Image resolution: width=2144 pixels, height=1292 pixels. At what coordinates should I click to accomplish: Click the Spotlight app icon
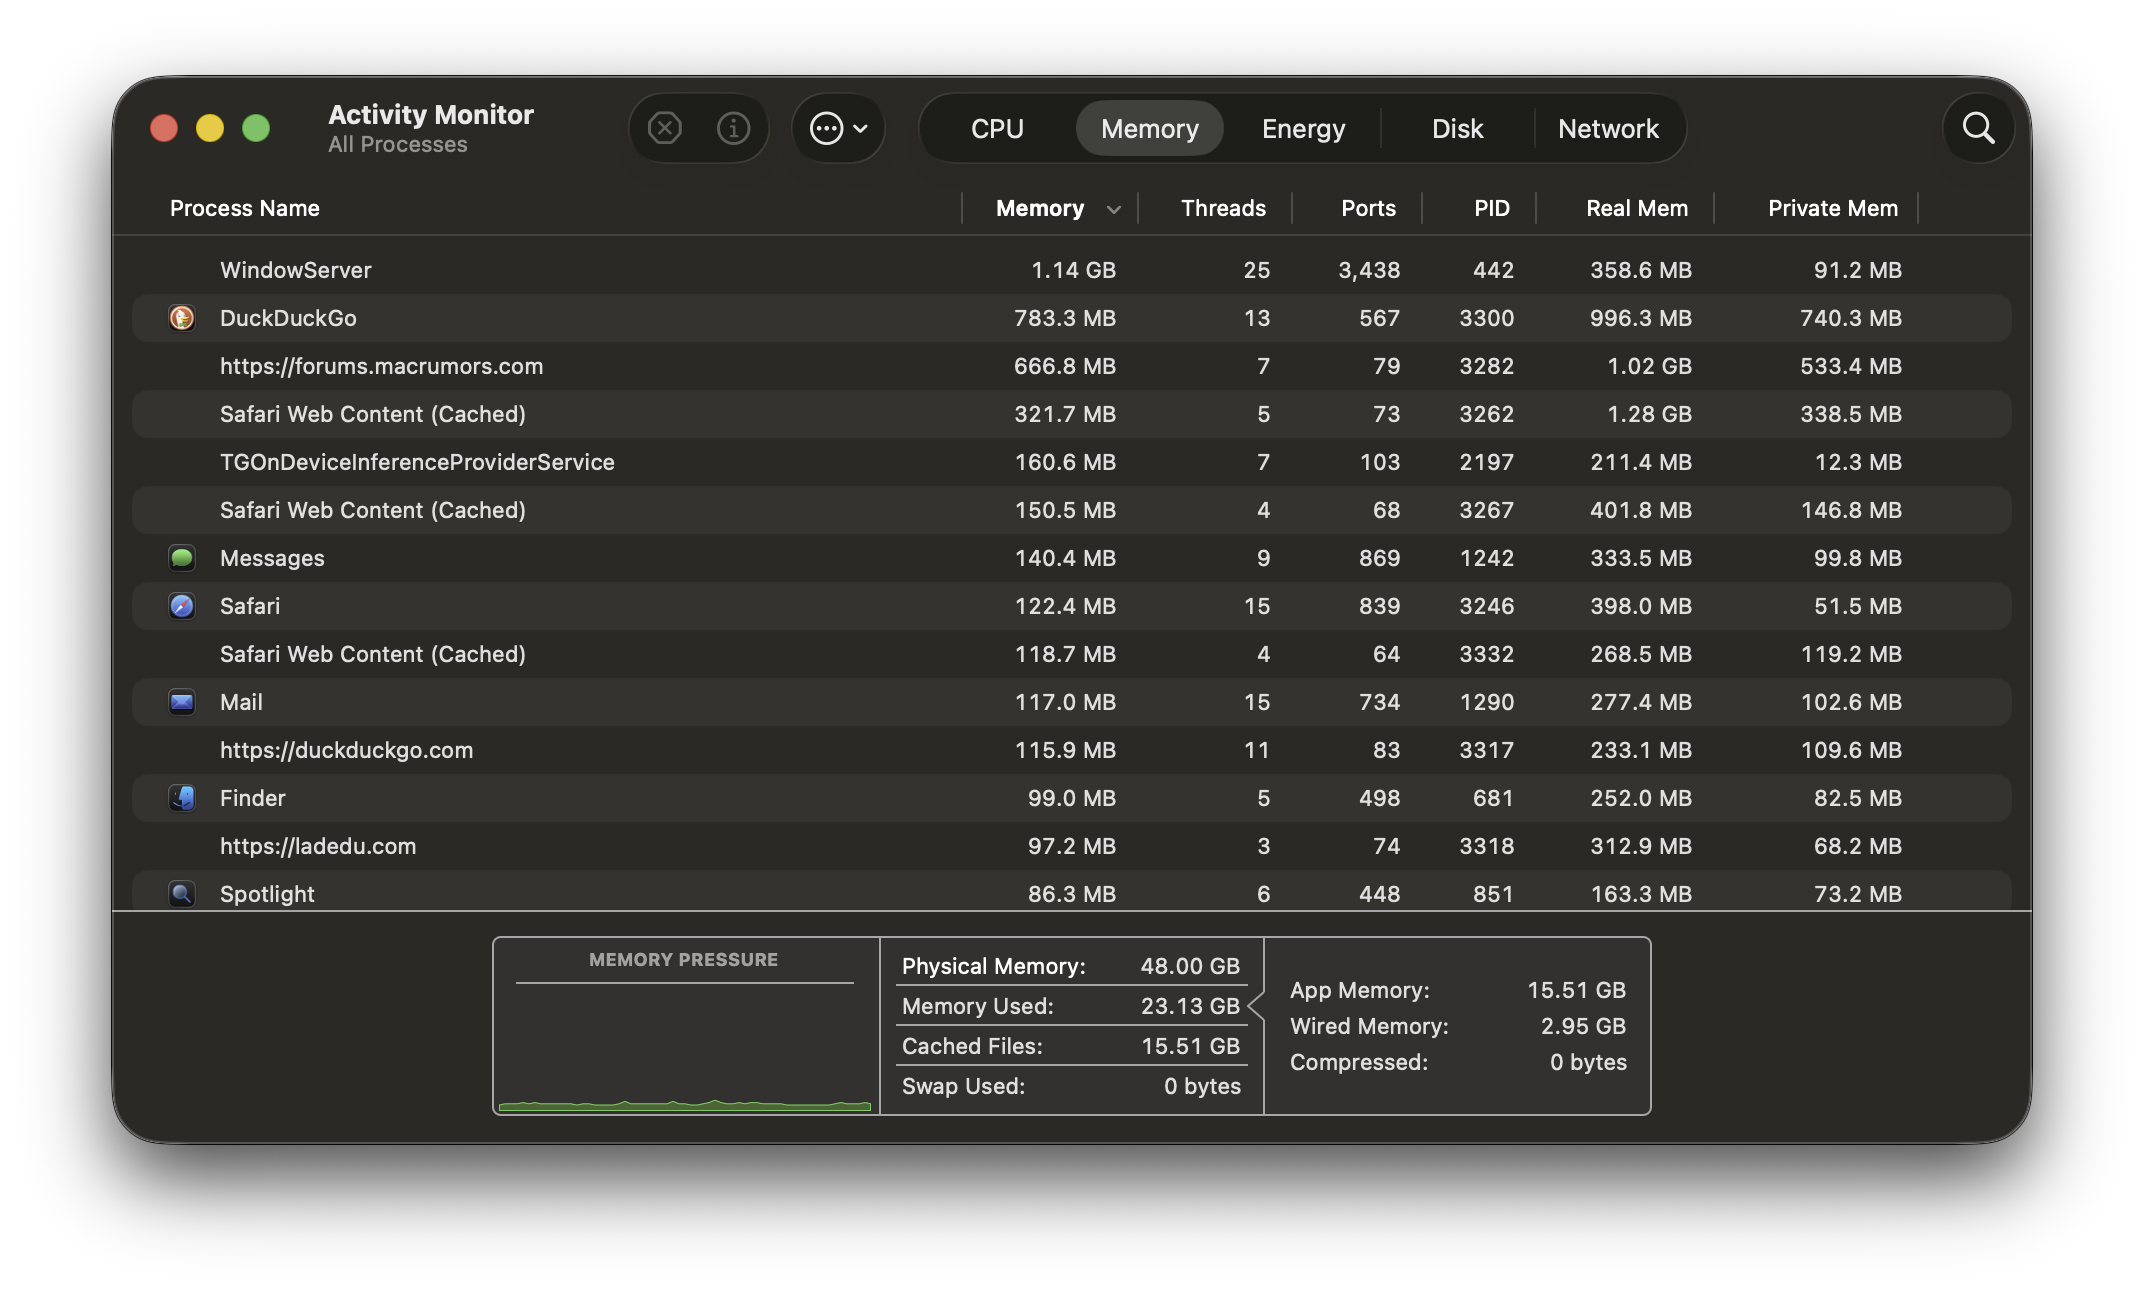(182, 894)
